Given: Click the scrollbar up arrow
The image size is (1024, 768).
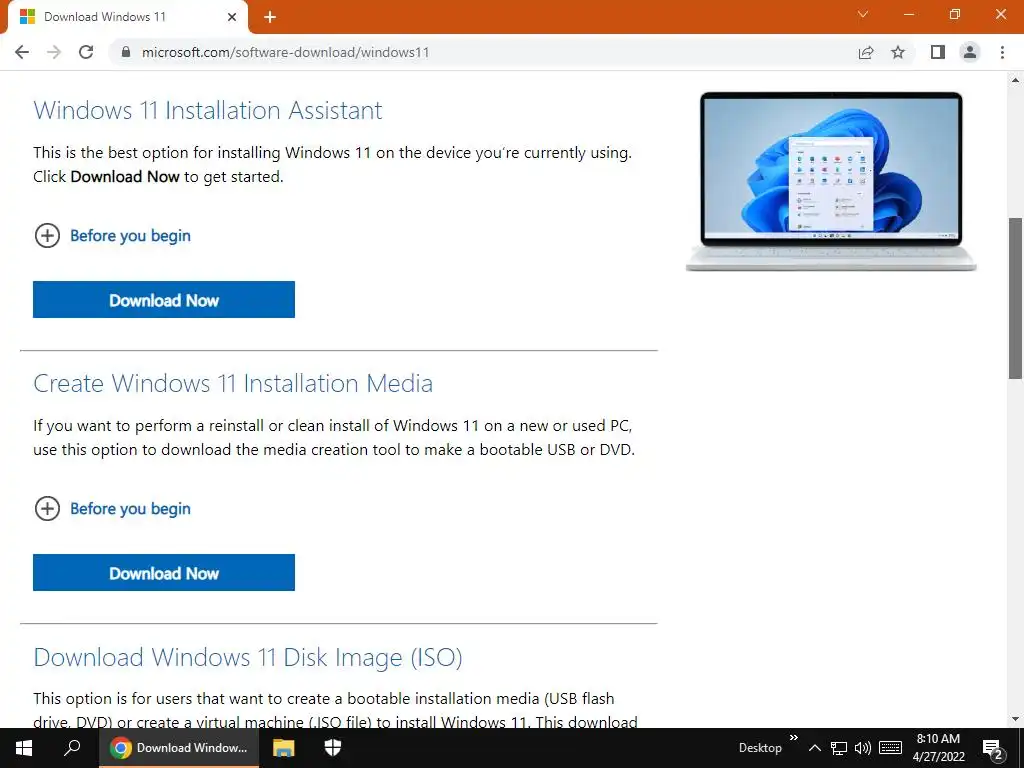Looking at the screenshot, I should (x=1016, y=80).
